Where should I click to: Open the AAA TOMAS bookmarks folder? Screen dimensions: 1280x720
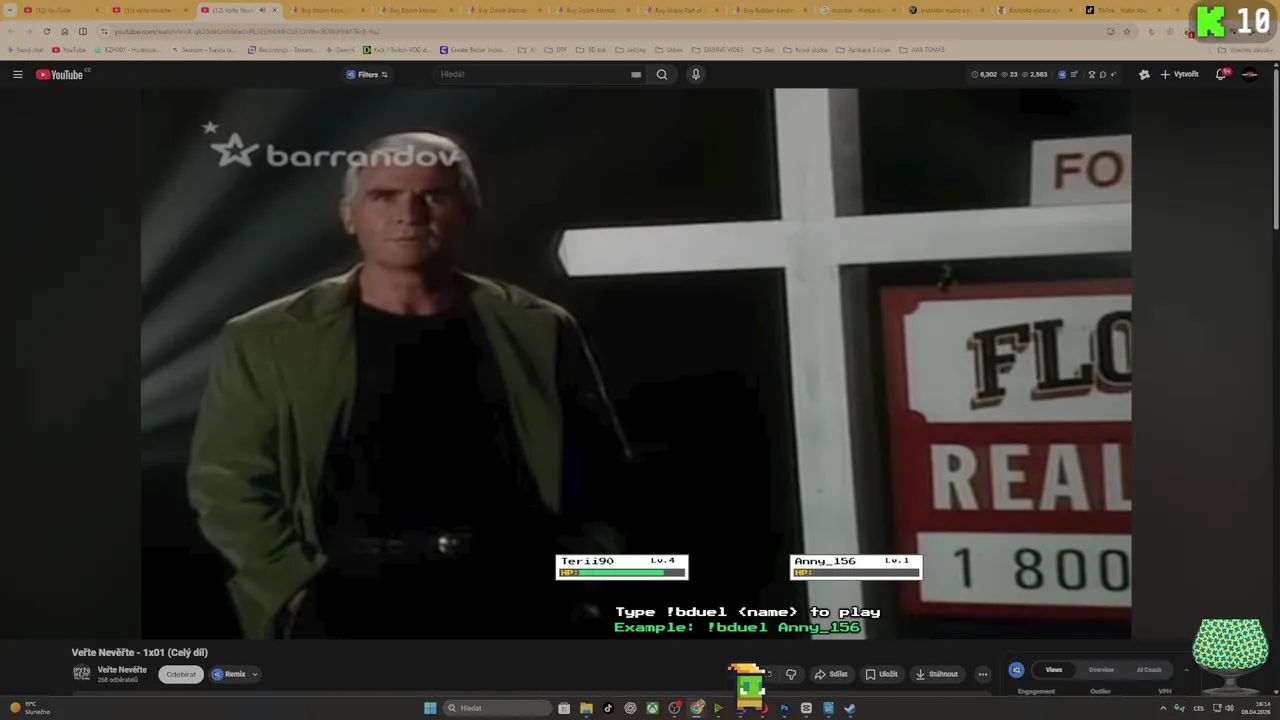922,49
